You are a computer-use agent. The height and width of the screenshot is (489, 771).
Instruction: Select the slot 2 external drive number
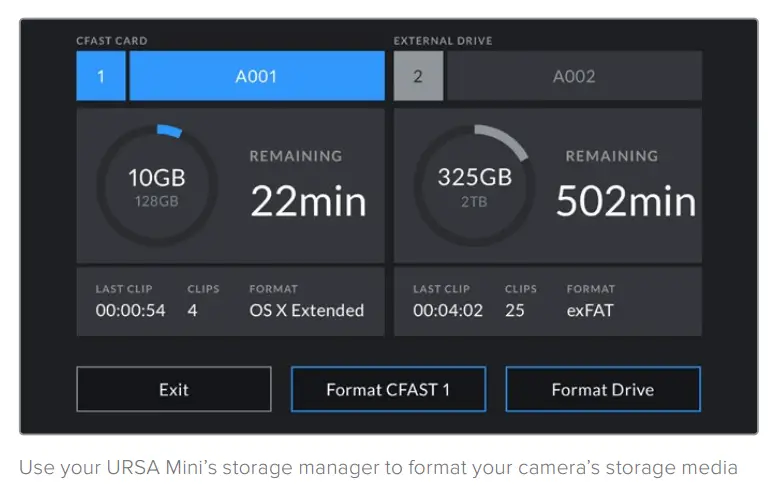418,76
